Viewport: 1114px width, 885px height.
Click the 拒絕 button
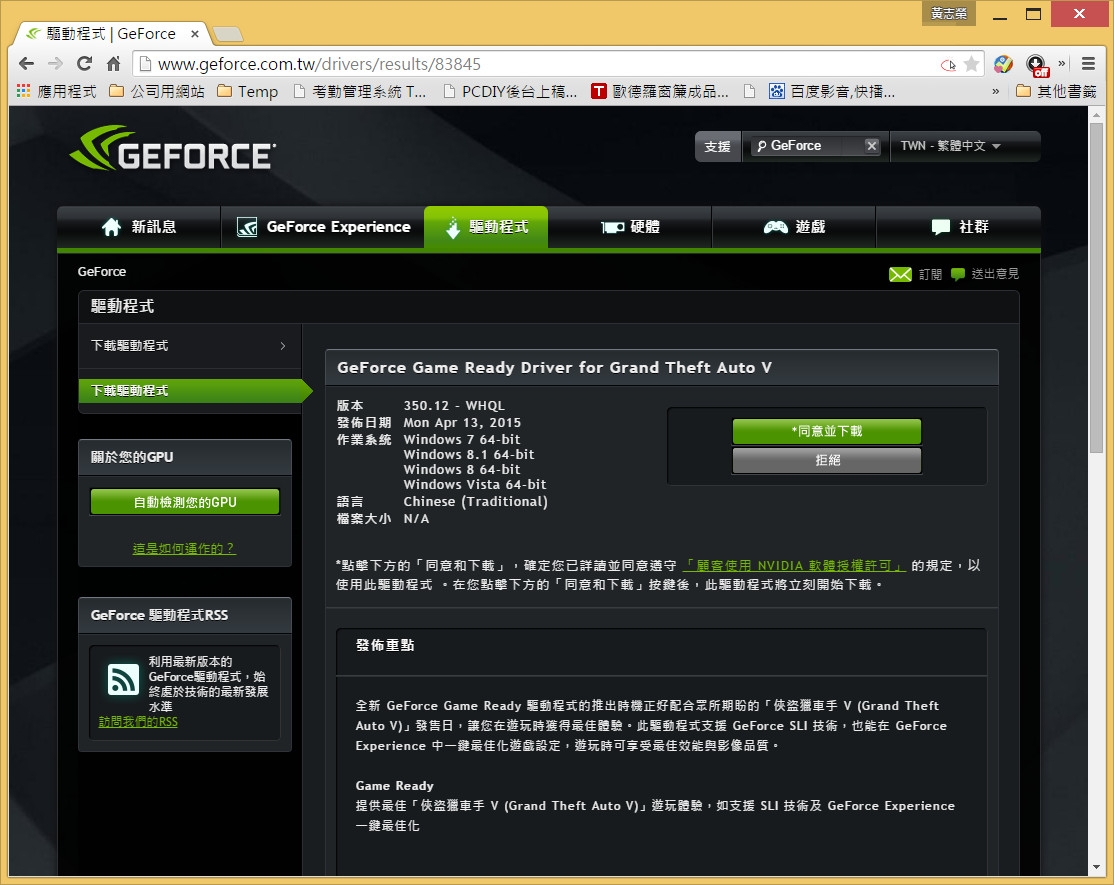tap(827, 460)
